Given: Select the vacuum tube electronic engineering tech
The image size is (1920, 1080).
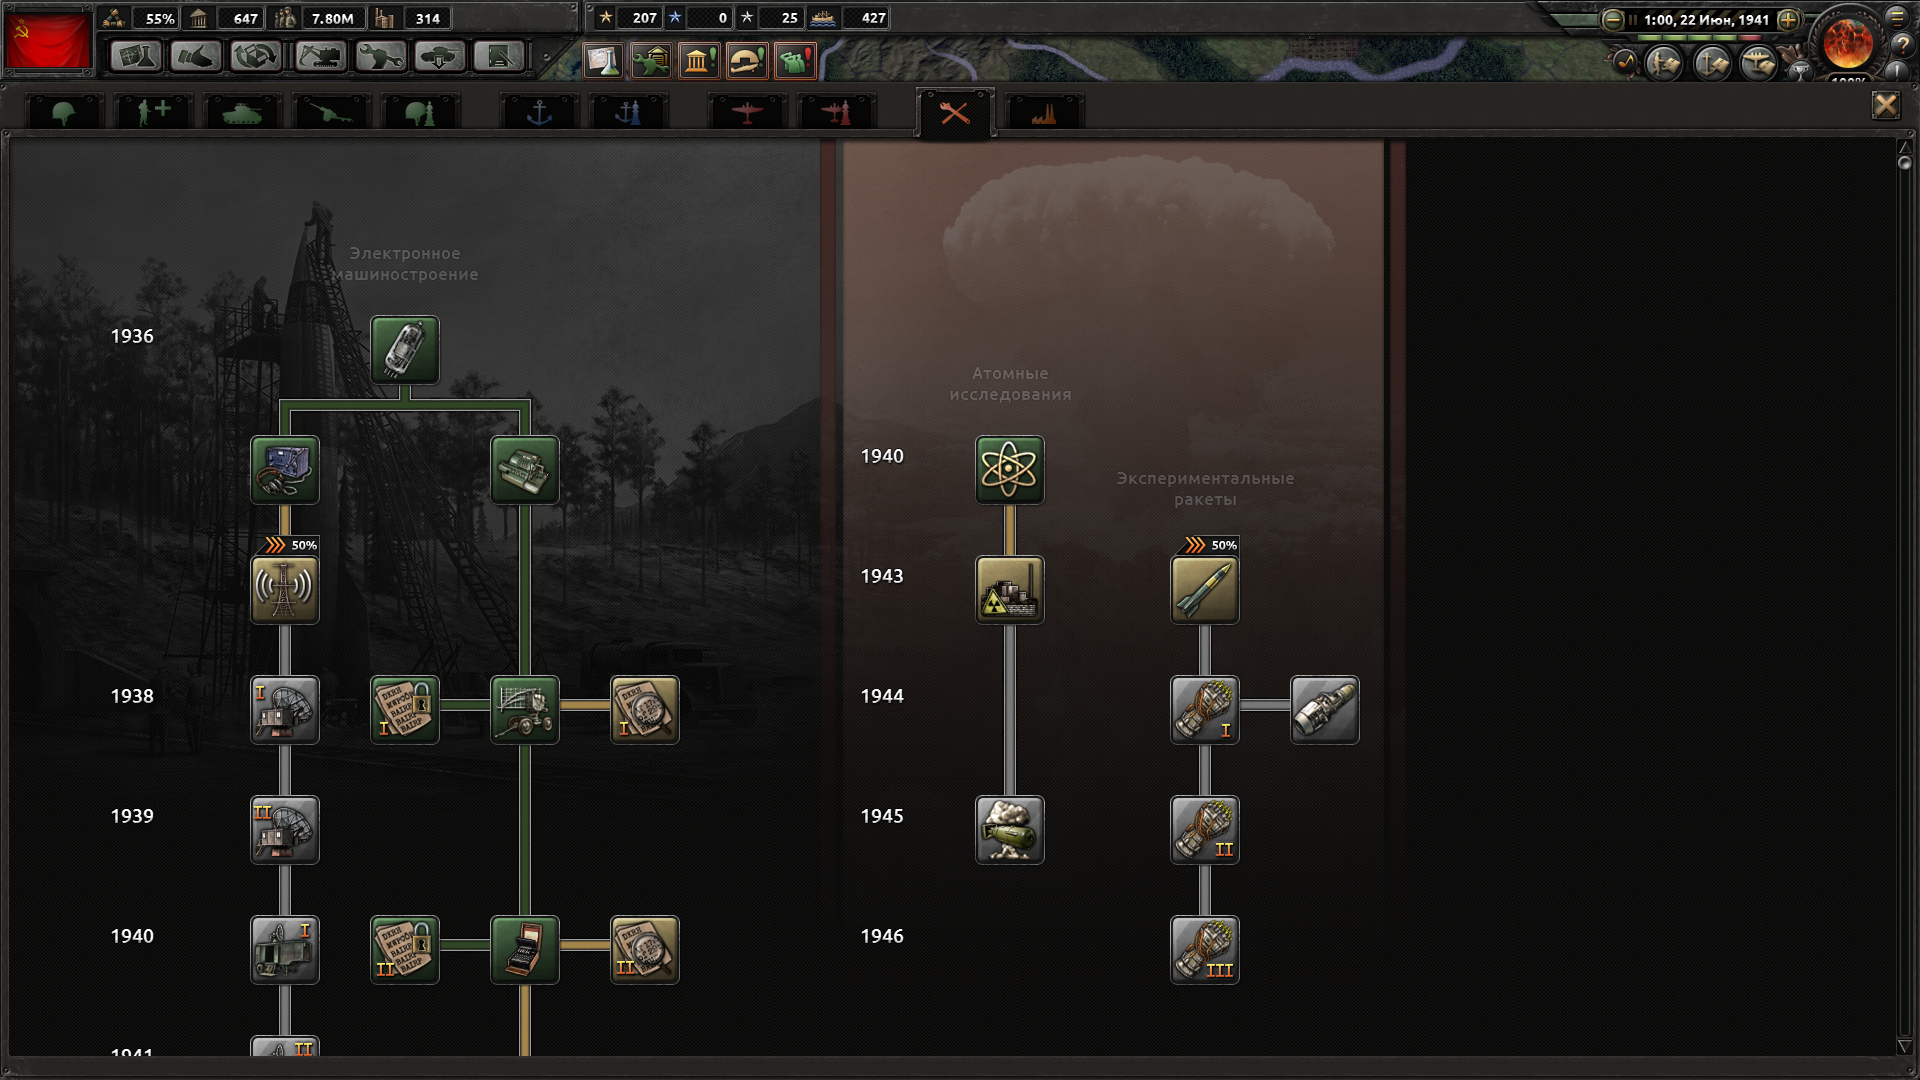Looking at the screenshot, I should pyautogui.click(x=405, y=350).
